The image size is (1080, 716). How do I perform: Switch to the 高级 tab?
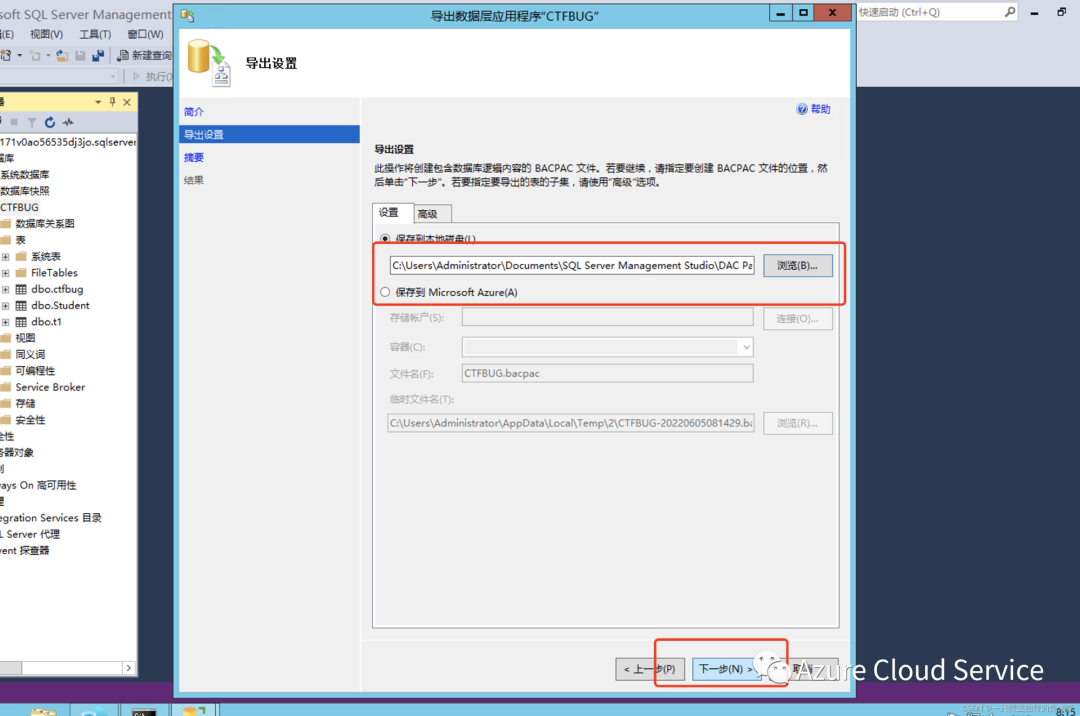click(432, 214)
